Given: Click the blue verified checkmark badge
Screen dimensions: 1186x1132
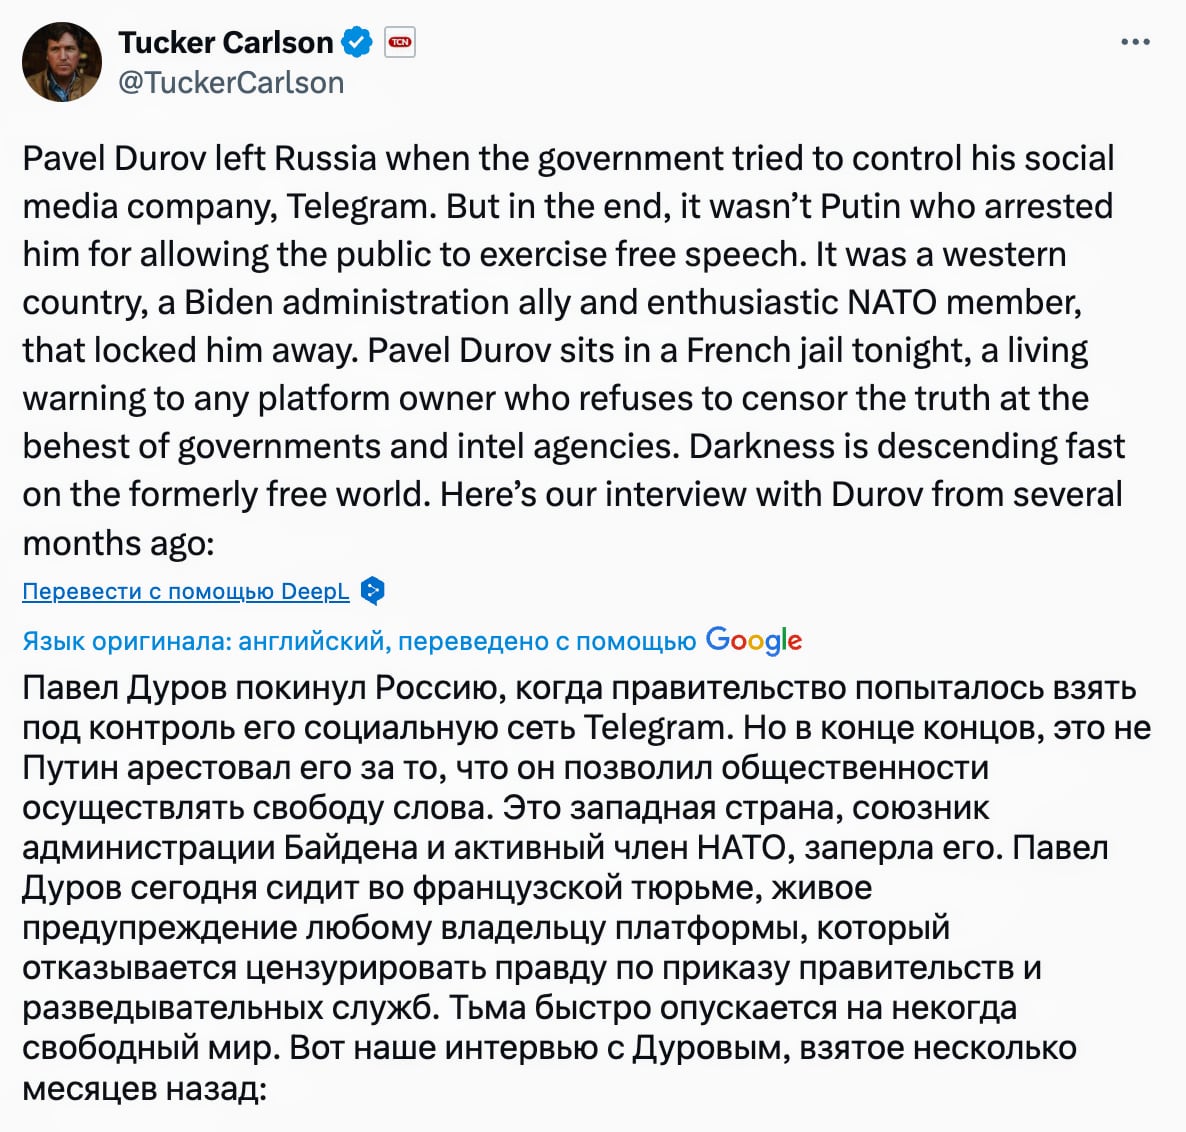Looking at the screenshot, I should click(x=357, y=42).
